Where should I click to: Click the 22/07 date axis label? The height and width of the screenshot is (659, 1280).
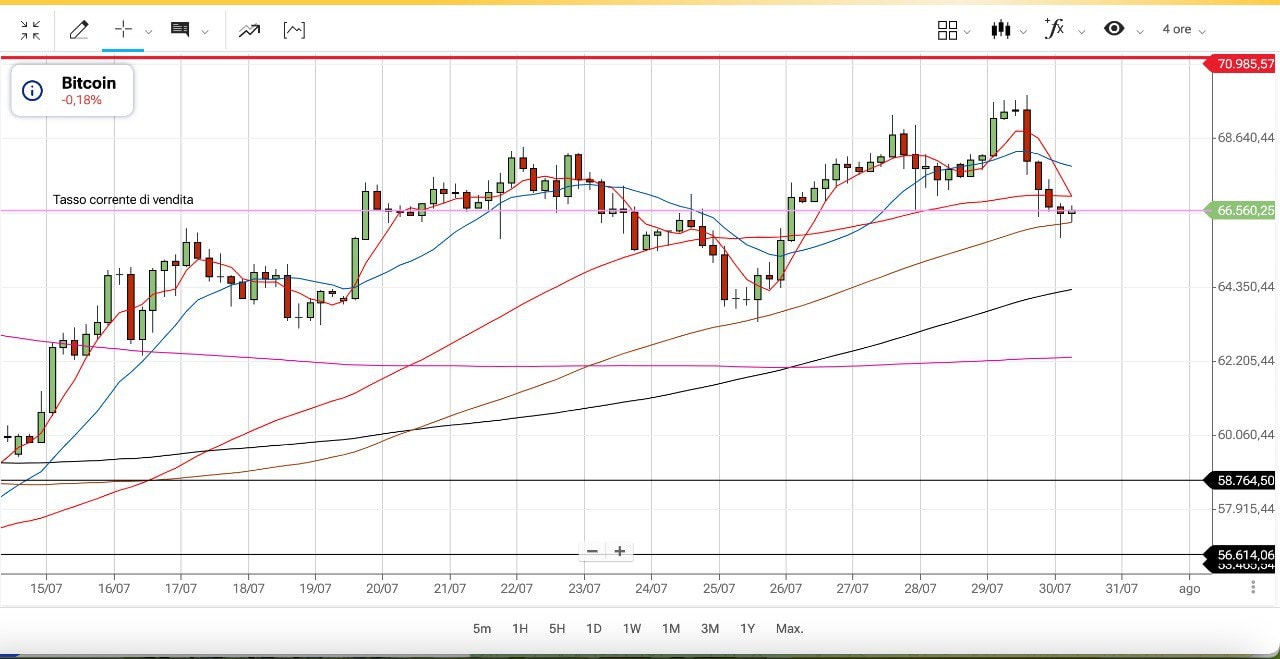coord(517,589)
